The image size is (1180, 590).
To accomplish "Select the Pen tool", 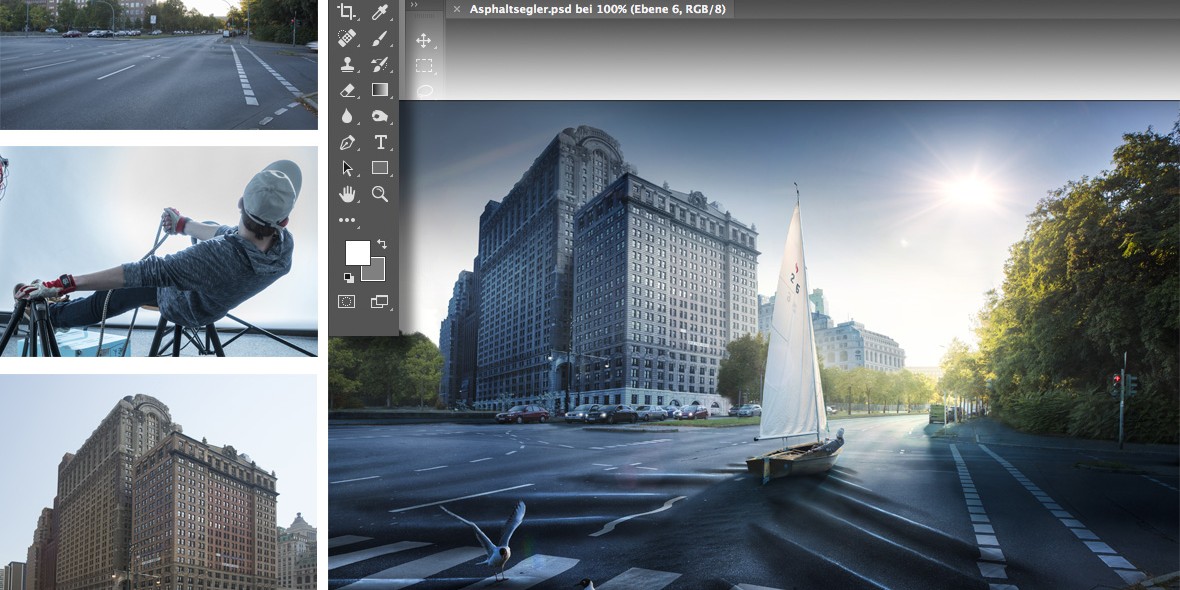I will [x=347, y=142].
